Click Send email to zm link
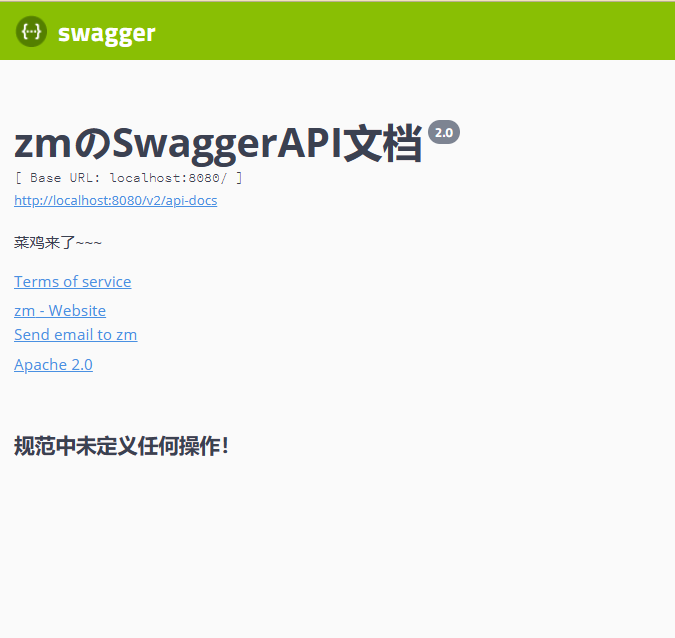The height and width of the screenshot is (638, 675). click(x=75, y=334)
